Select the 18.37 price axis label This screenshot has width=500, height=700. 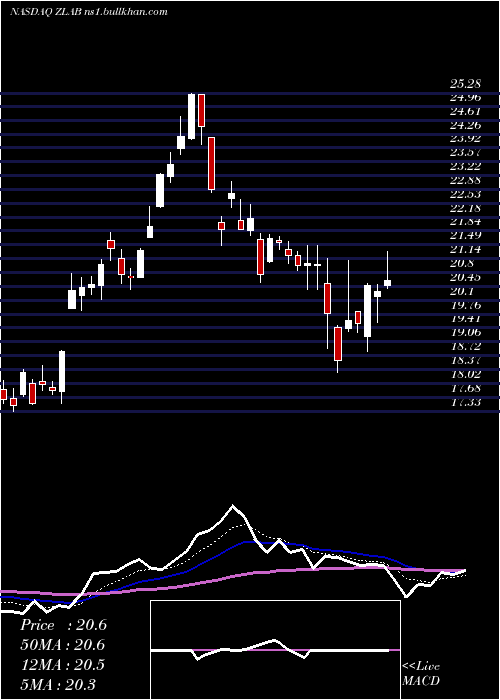tap(464, 360)
